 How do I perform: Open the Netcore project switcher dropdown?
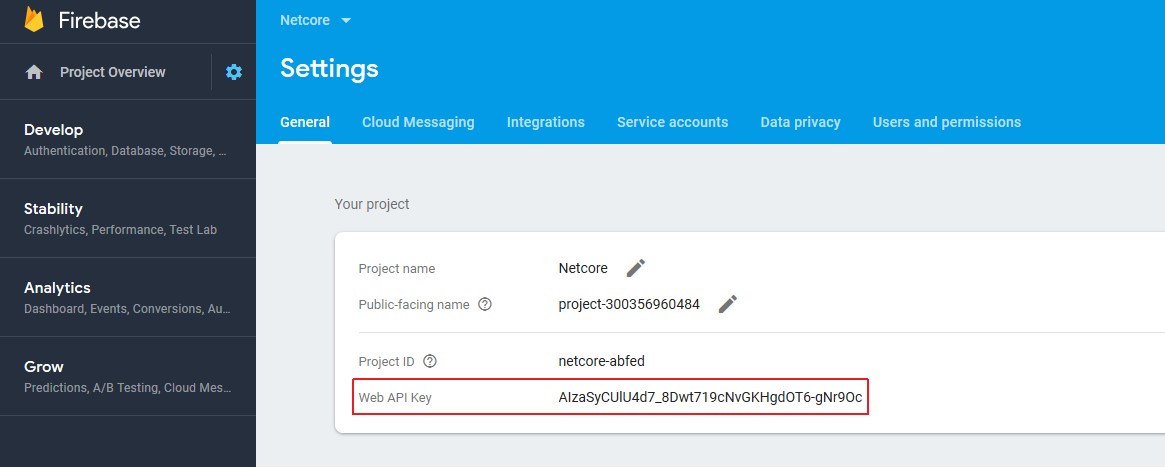315,20
